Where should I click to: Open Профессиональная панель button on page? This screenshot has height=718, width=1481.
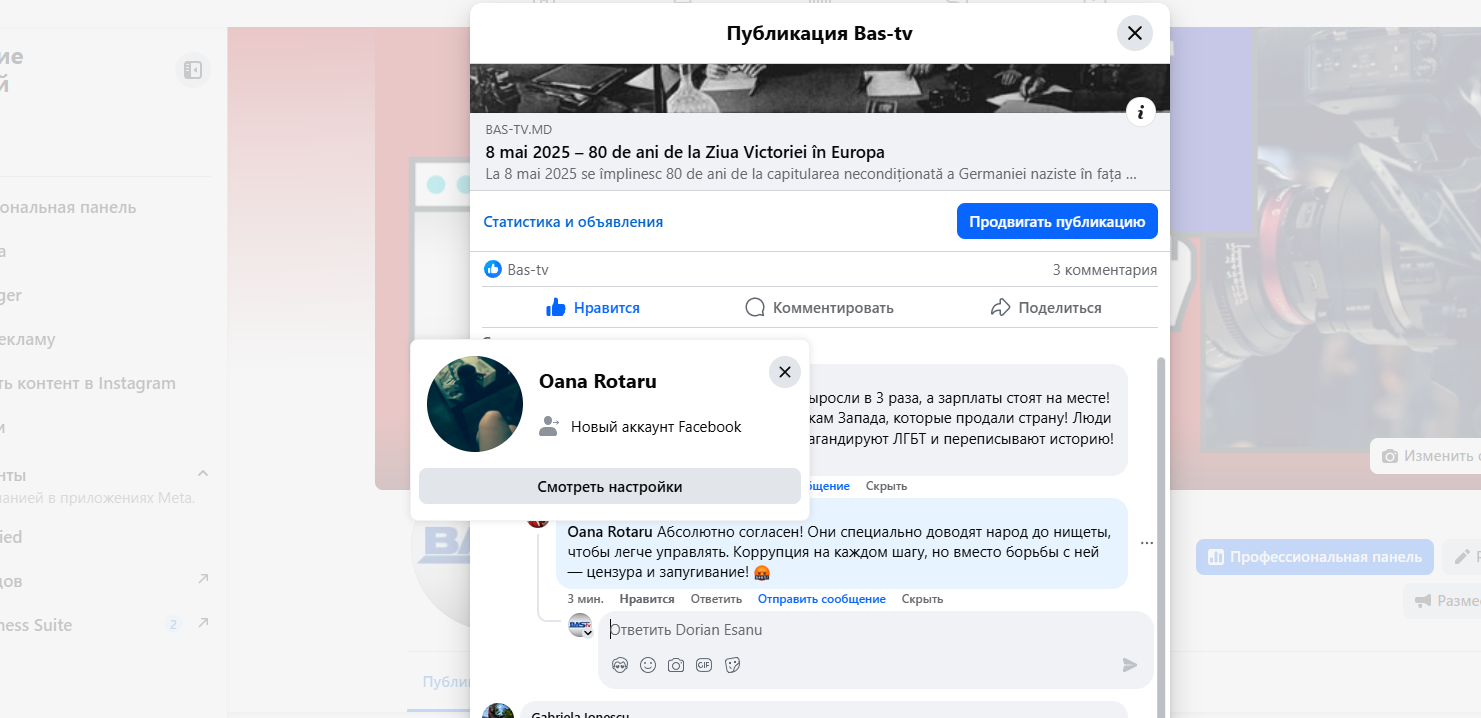pyautogui.click(x=1315, y=557)
